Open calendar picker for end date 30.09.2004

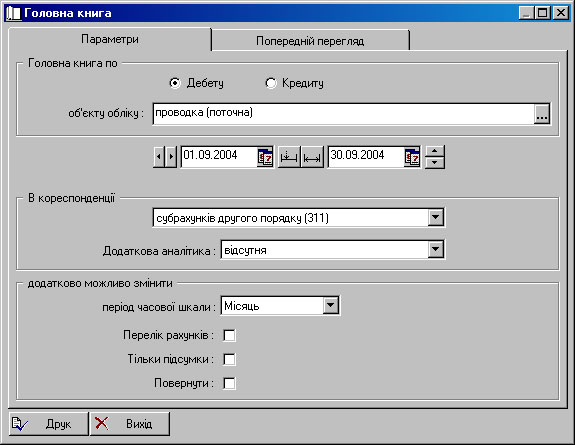pos(412,157)
